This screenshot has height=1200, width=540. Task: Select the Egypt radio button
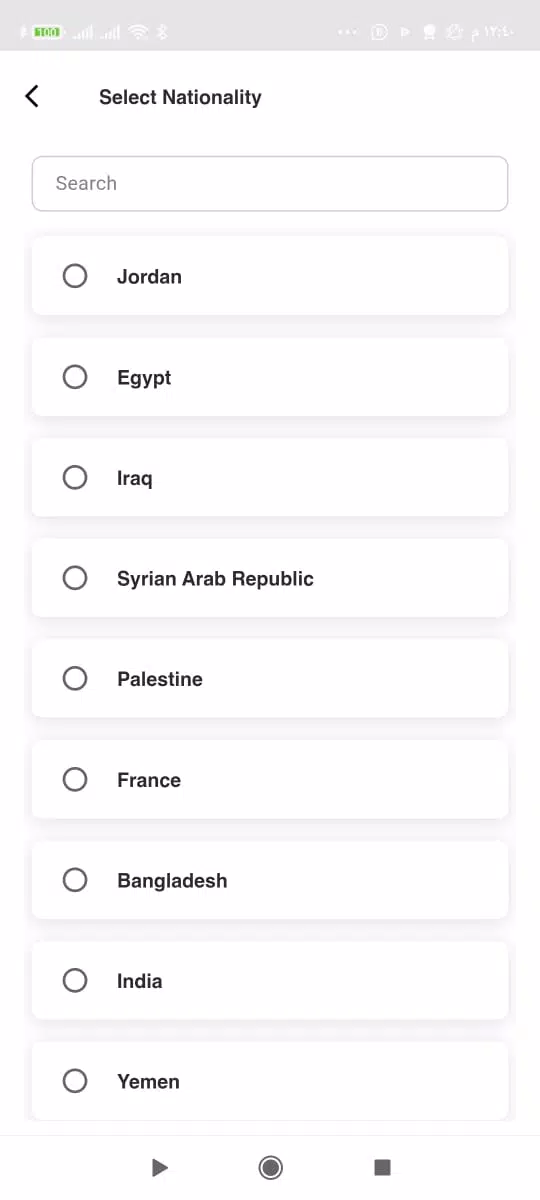tap(75, 377)
